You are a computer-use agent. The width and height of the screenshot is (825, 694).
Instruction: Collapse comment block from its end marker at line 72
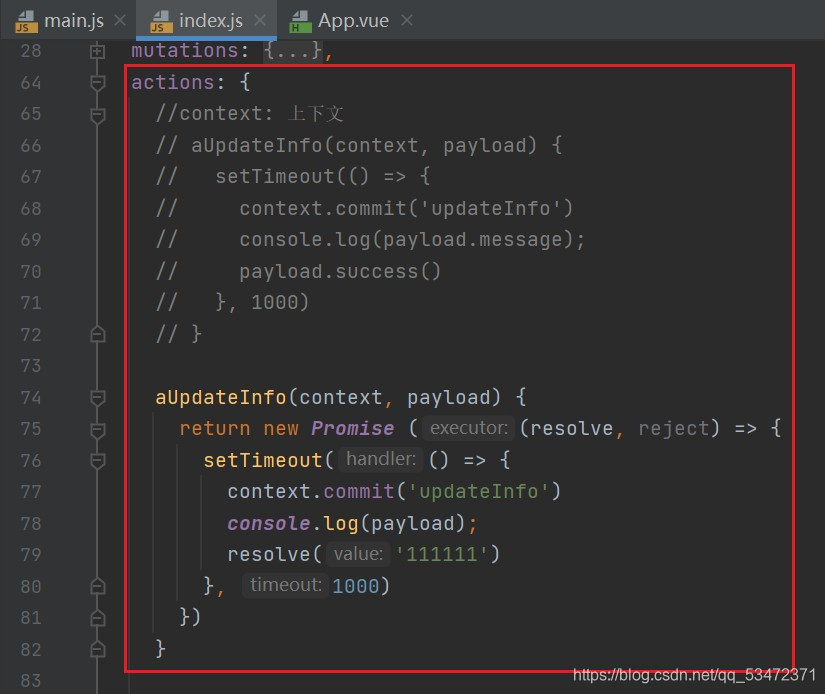point(97,335)
